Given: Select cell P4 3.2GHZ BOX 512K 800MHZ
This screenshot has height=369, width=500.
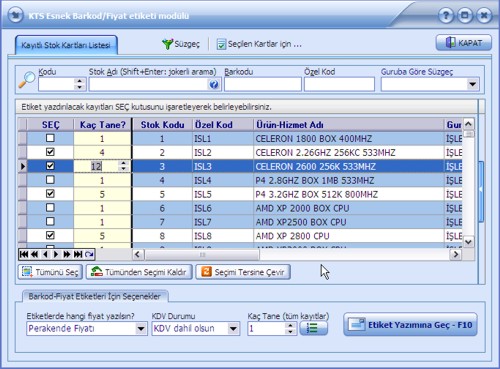Looking at the screenshot, I should pos(348,194).
